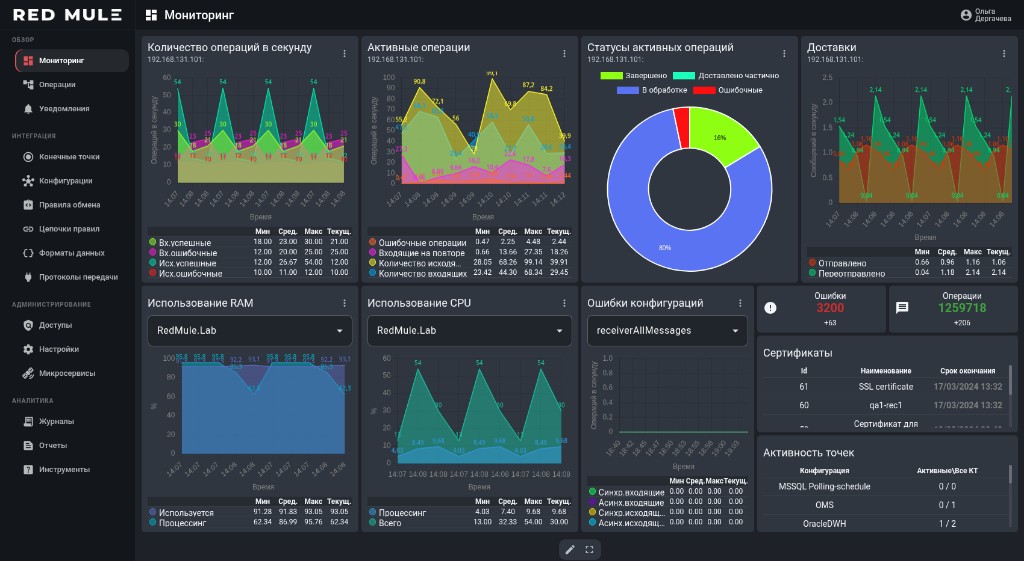Toggle Доставлено частично legend entry
1024x561 pixels.
tap(726, 76)
